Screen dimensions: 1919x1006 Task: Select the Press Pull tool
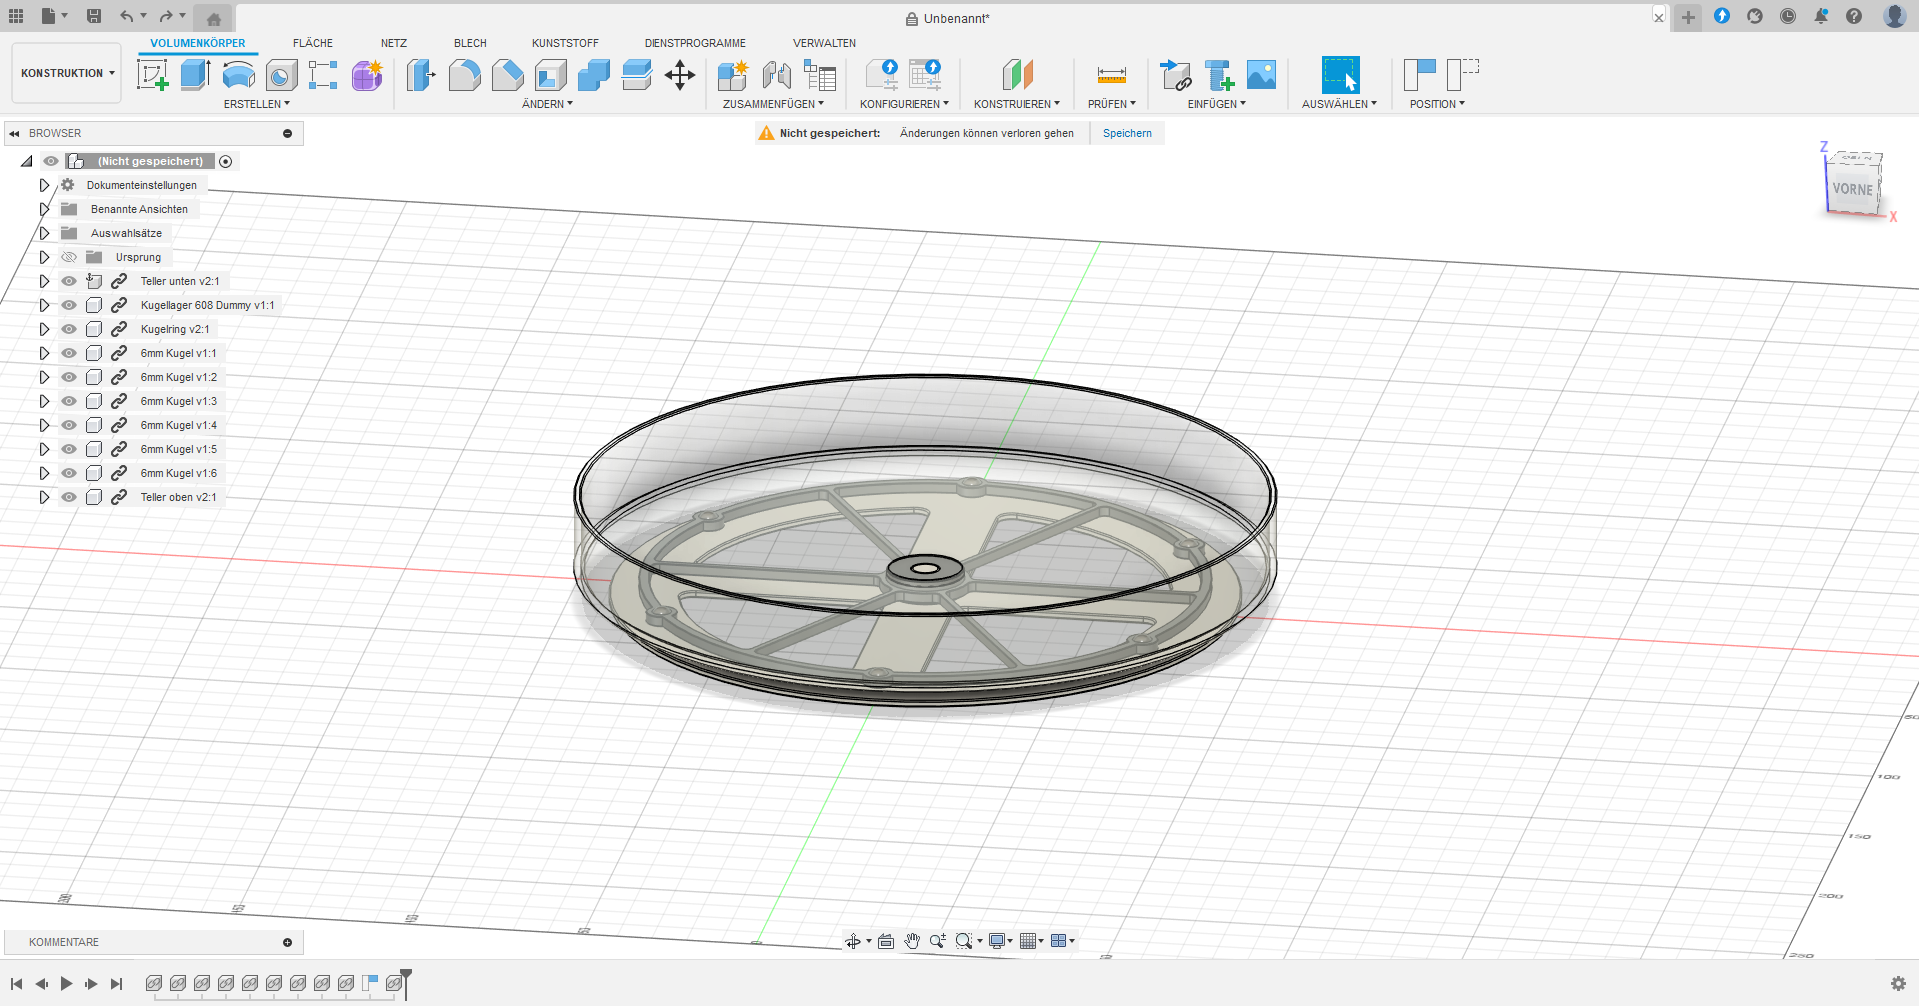tap(421, 75)
